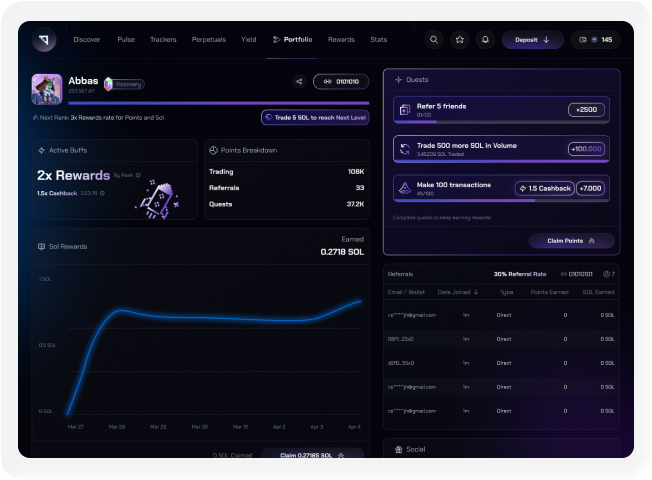Click the star favorites icon
This screenshot has height=480, width=652.
(459, 40)
